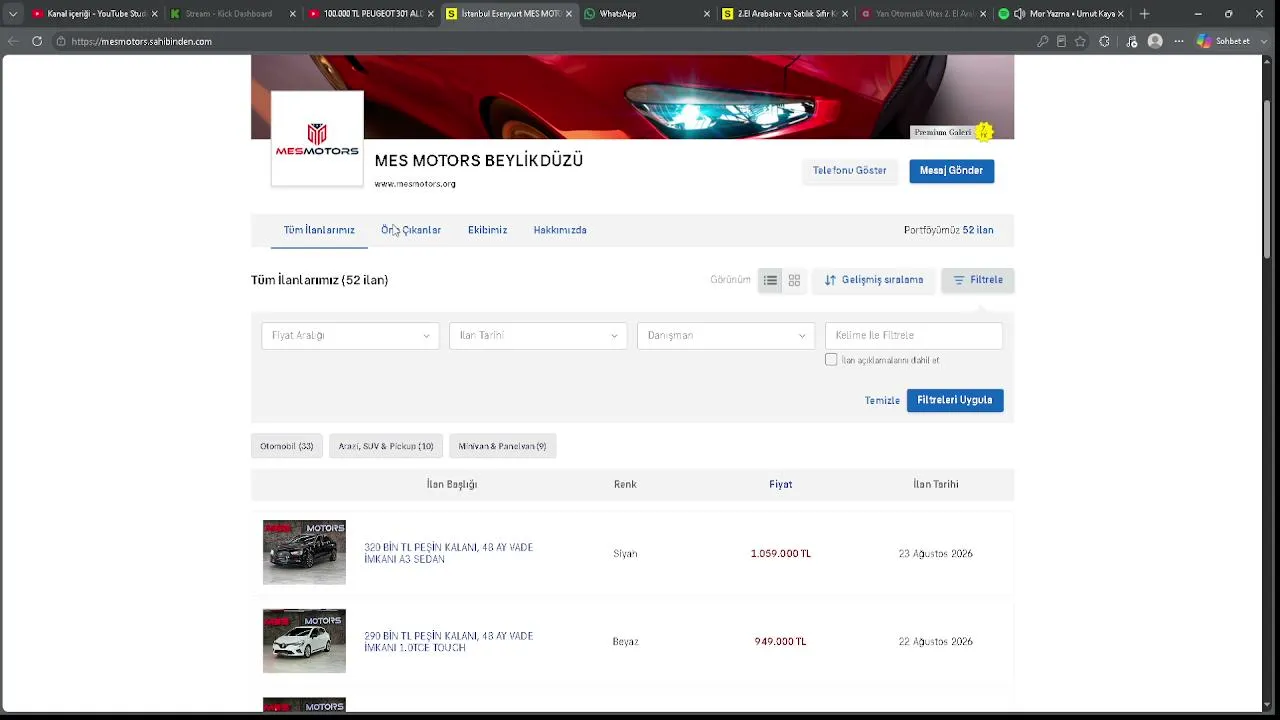Image resolution: width=1280 pixels, height=720 pixels.
Task: Enable 'İlan açıklamalarını dahil et' checkbox
Action: click(831, 360)
